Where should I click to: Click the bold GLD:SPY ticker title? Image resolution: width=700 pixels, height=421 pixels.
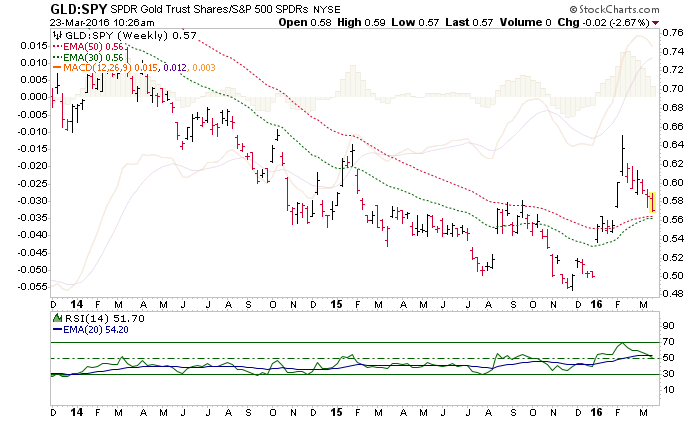point(79,9)
